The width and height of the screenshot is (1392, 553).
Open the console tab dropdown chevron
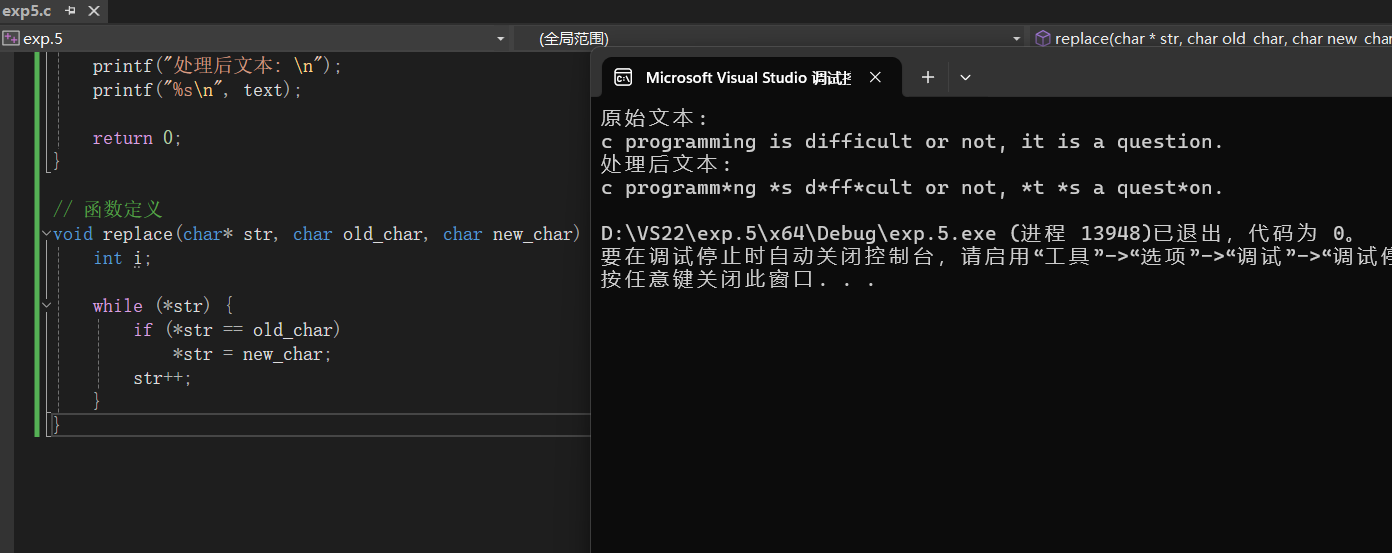click(965, 77)
